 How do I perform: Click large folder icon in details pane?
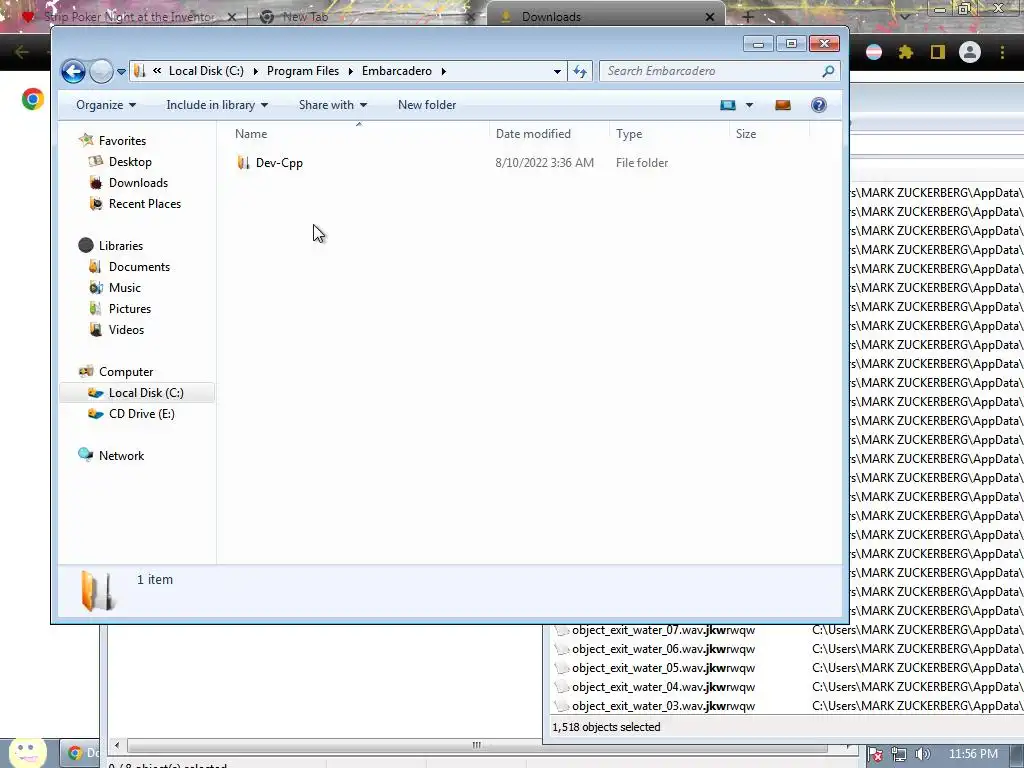click(97, 590)
